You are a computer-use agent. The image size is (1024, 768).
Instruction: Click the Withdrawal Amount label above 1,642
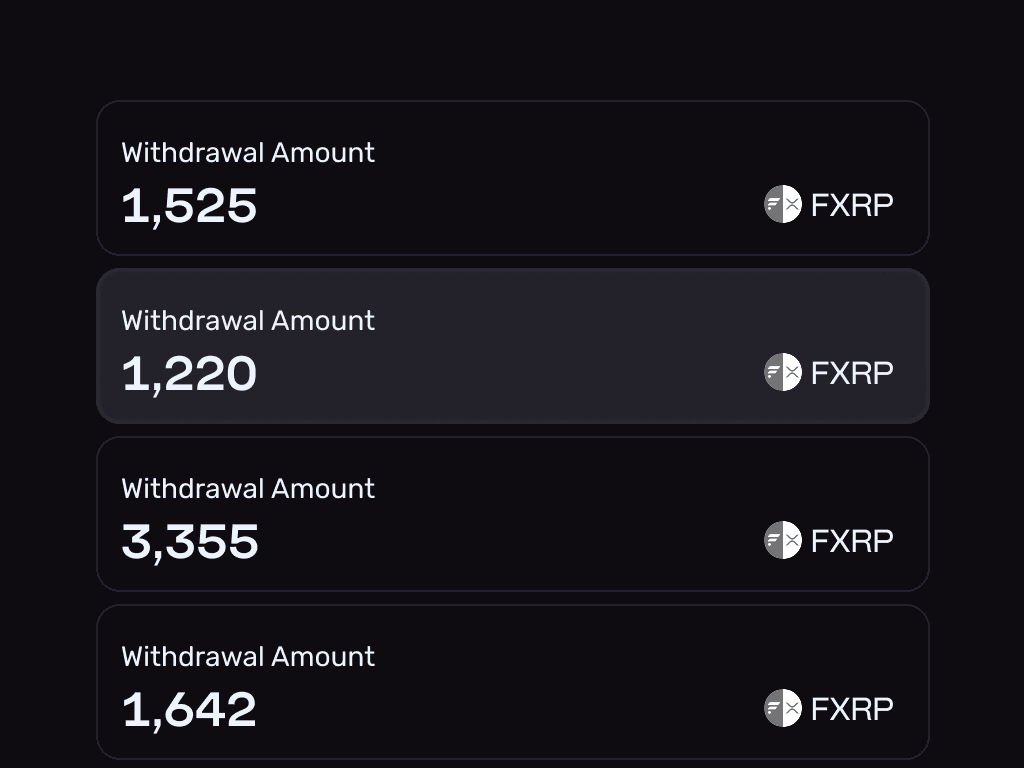pos(248,657)
